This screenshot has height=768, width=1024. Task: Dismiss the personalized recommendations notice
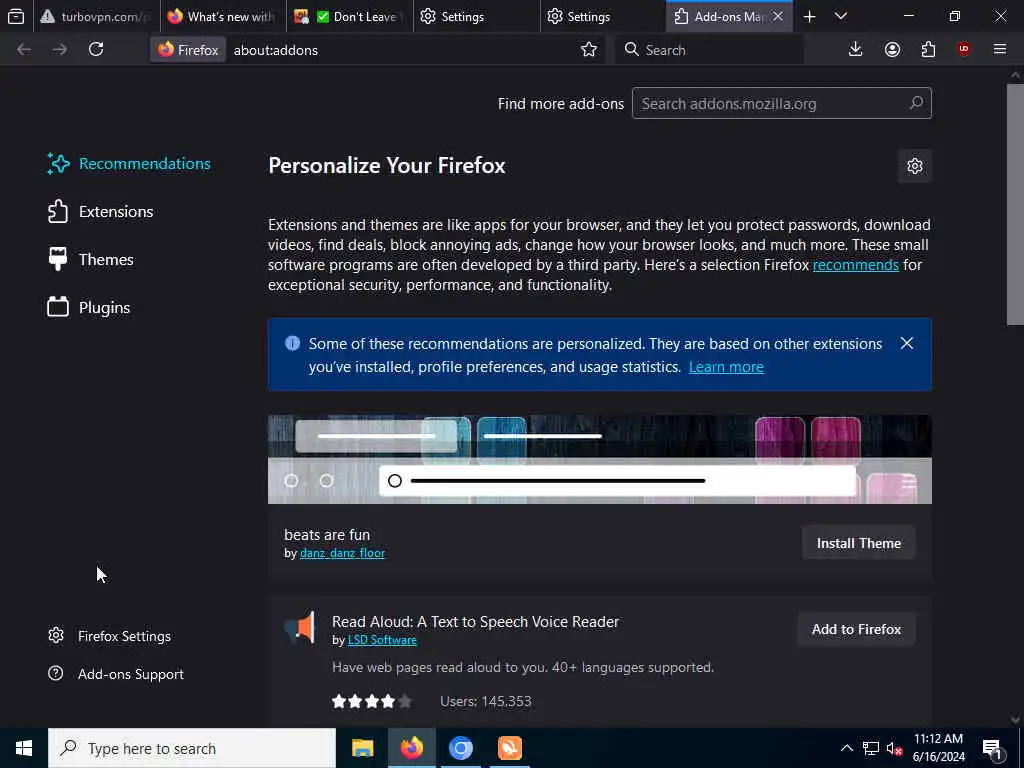coord(906,344)
